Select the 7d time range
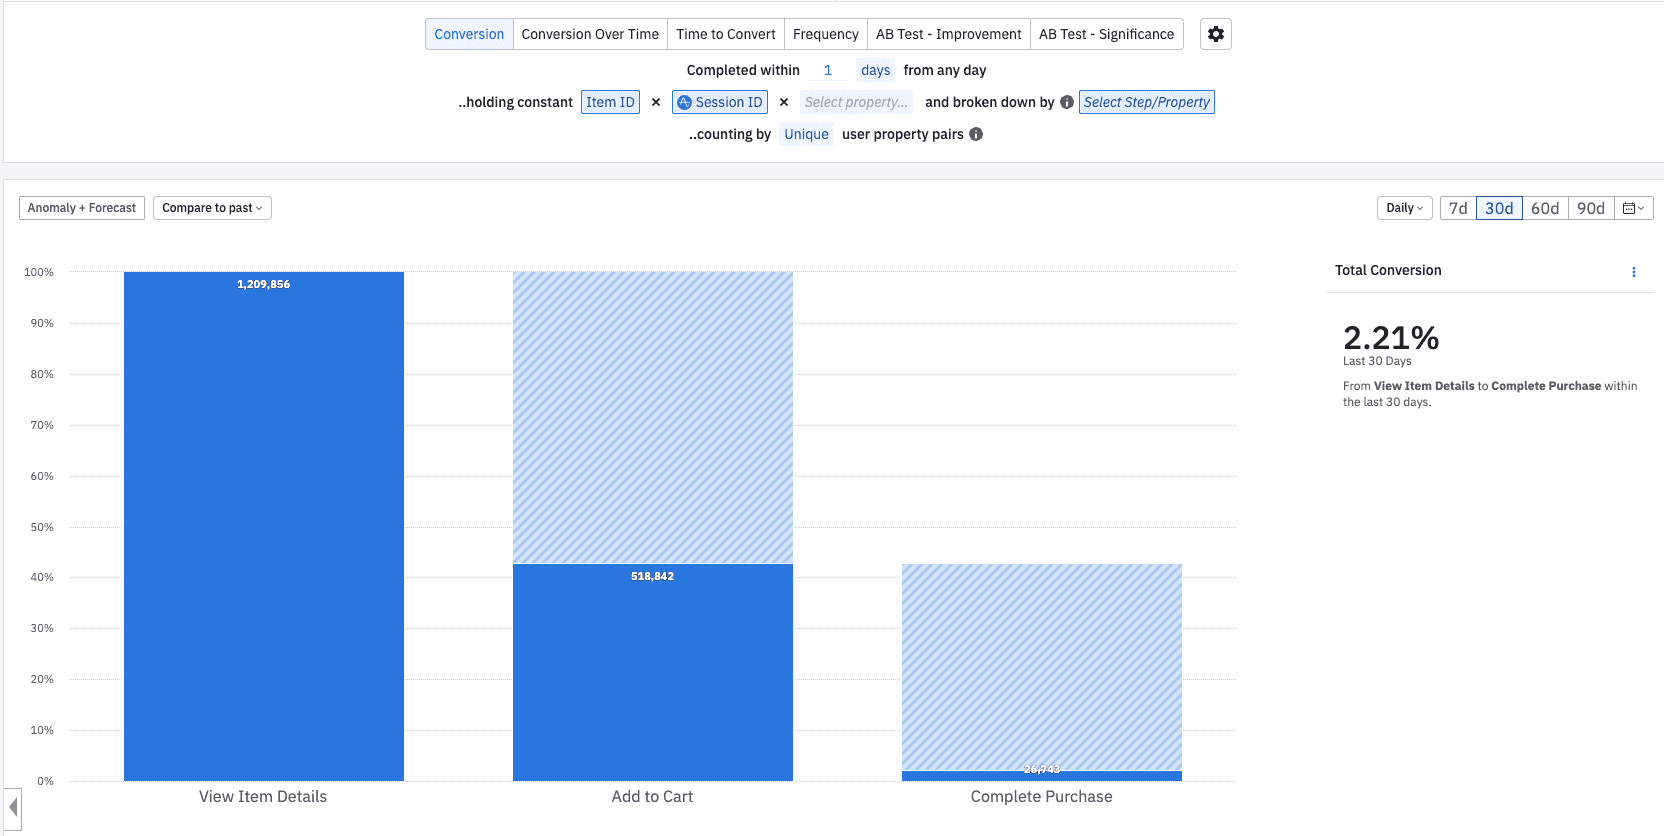Viewport: 1664px width, 836px height. click(1458, 208)
